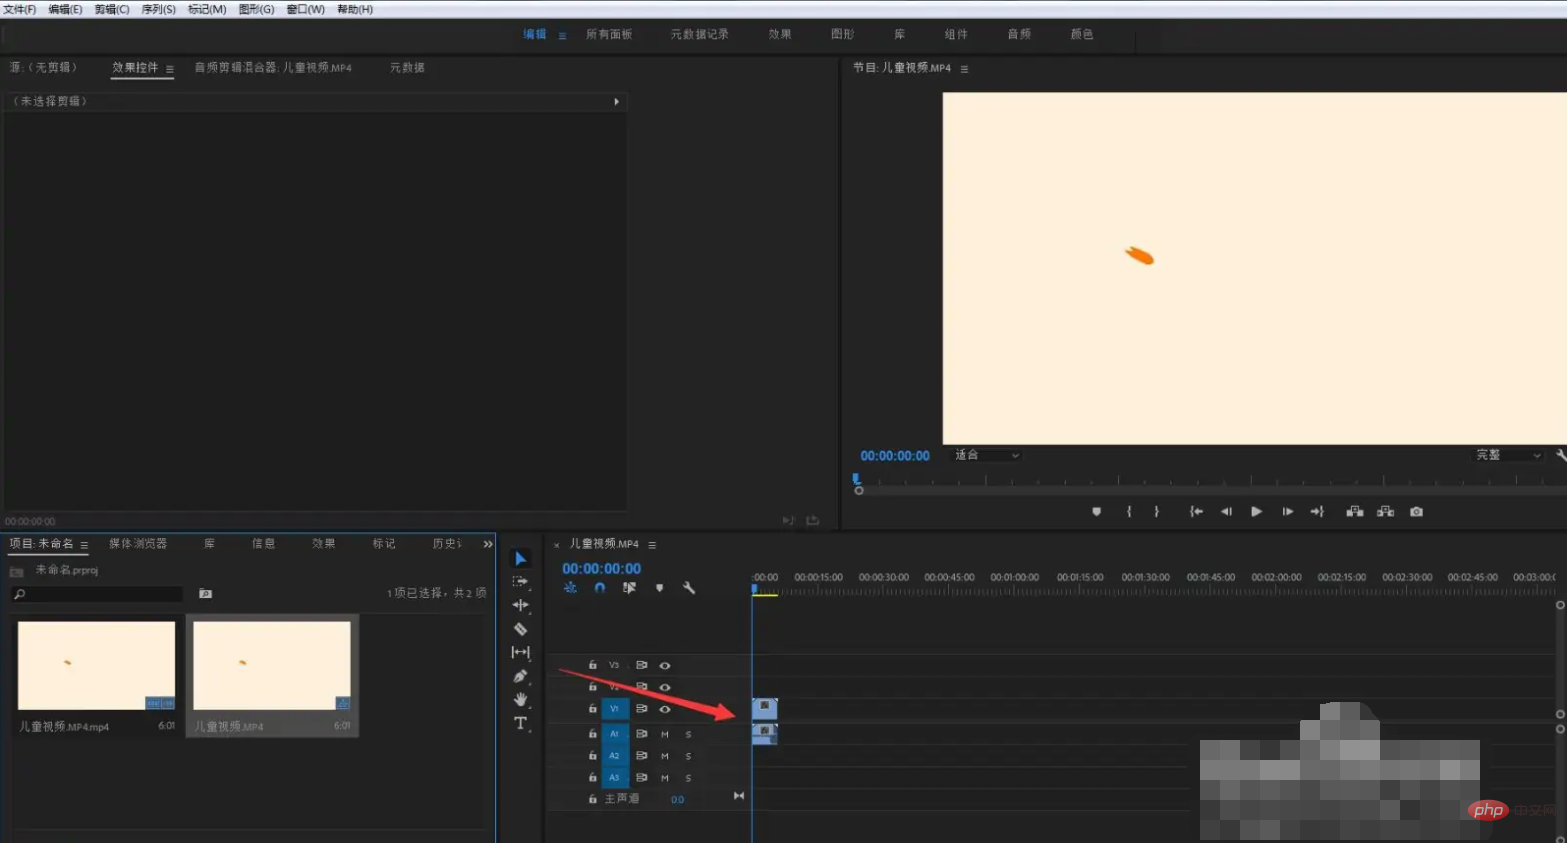Switch to 音频 workspace tab

(x=1019, y=34)
